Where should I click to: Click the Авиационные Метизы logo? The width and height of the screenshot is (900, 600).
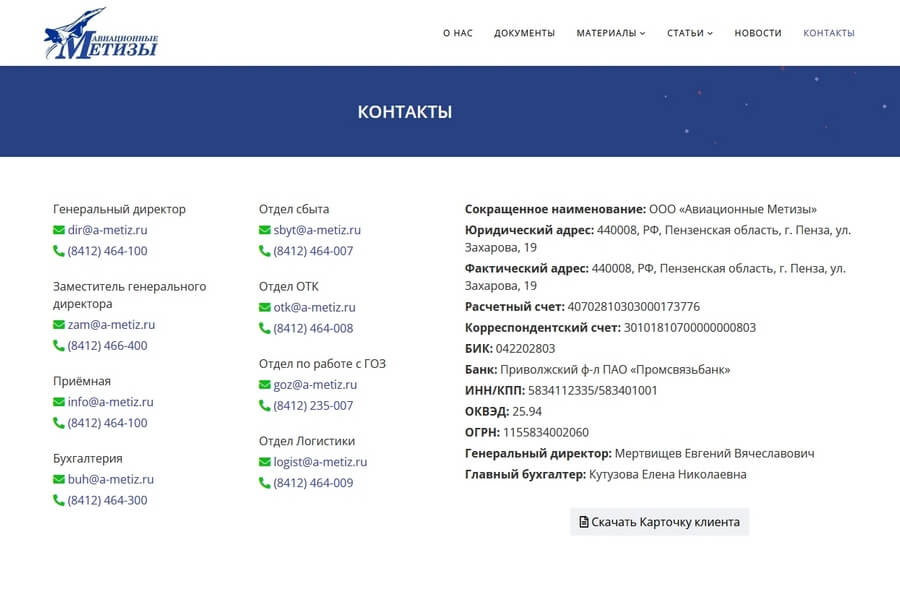pyautogui.click(x=101, y=33)
